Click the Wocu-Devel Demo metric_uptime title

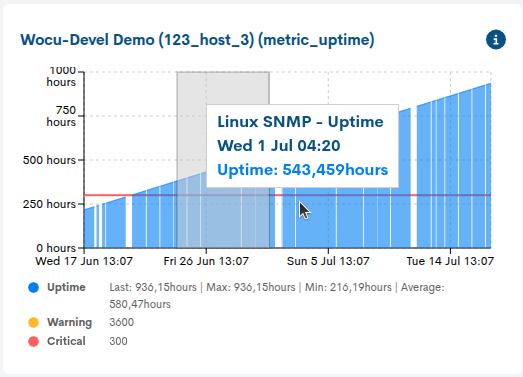click(197, 40)
